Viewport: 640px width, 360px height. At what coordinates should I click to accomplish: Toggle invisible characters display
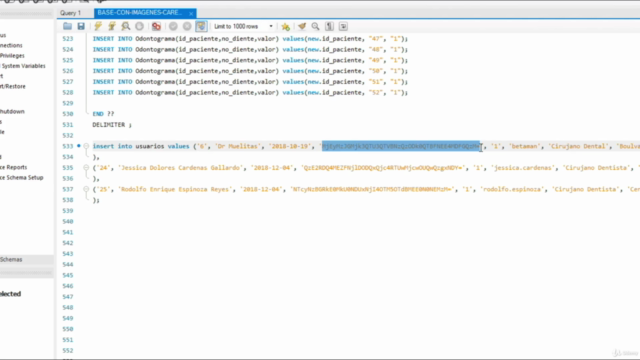(x=329, y=27)
